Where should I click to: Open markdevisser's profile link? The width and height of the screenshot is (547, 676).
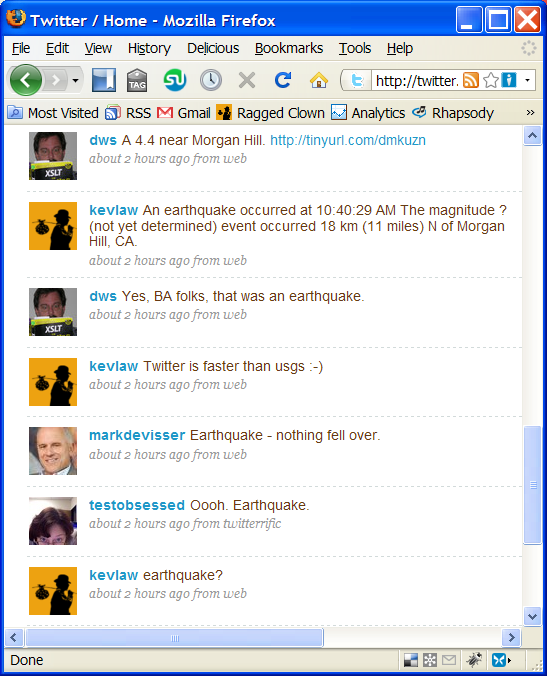[137, 435]
